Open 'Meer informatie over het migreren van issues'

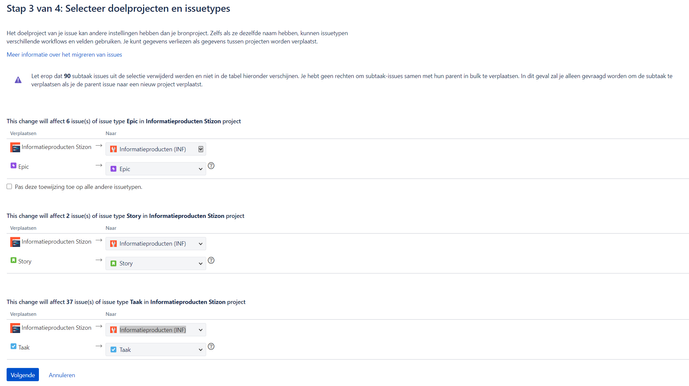pos(64,55)
